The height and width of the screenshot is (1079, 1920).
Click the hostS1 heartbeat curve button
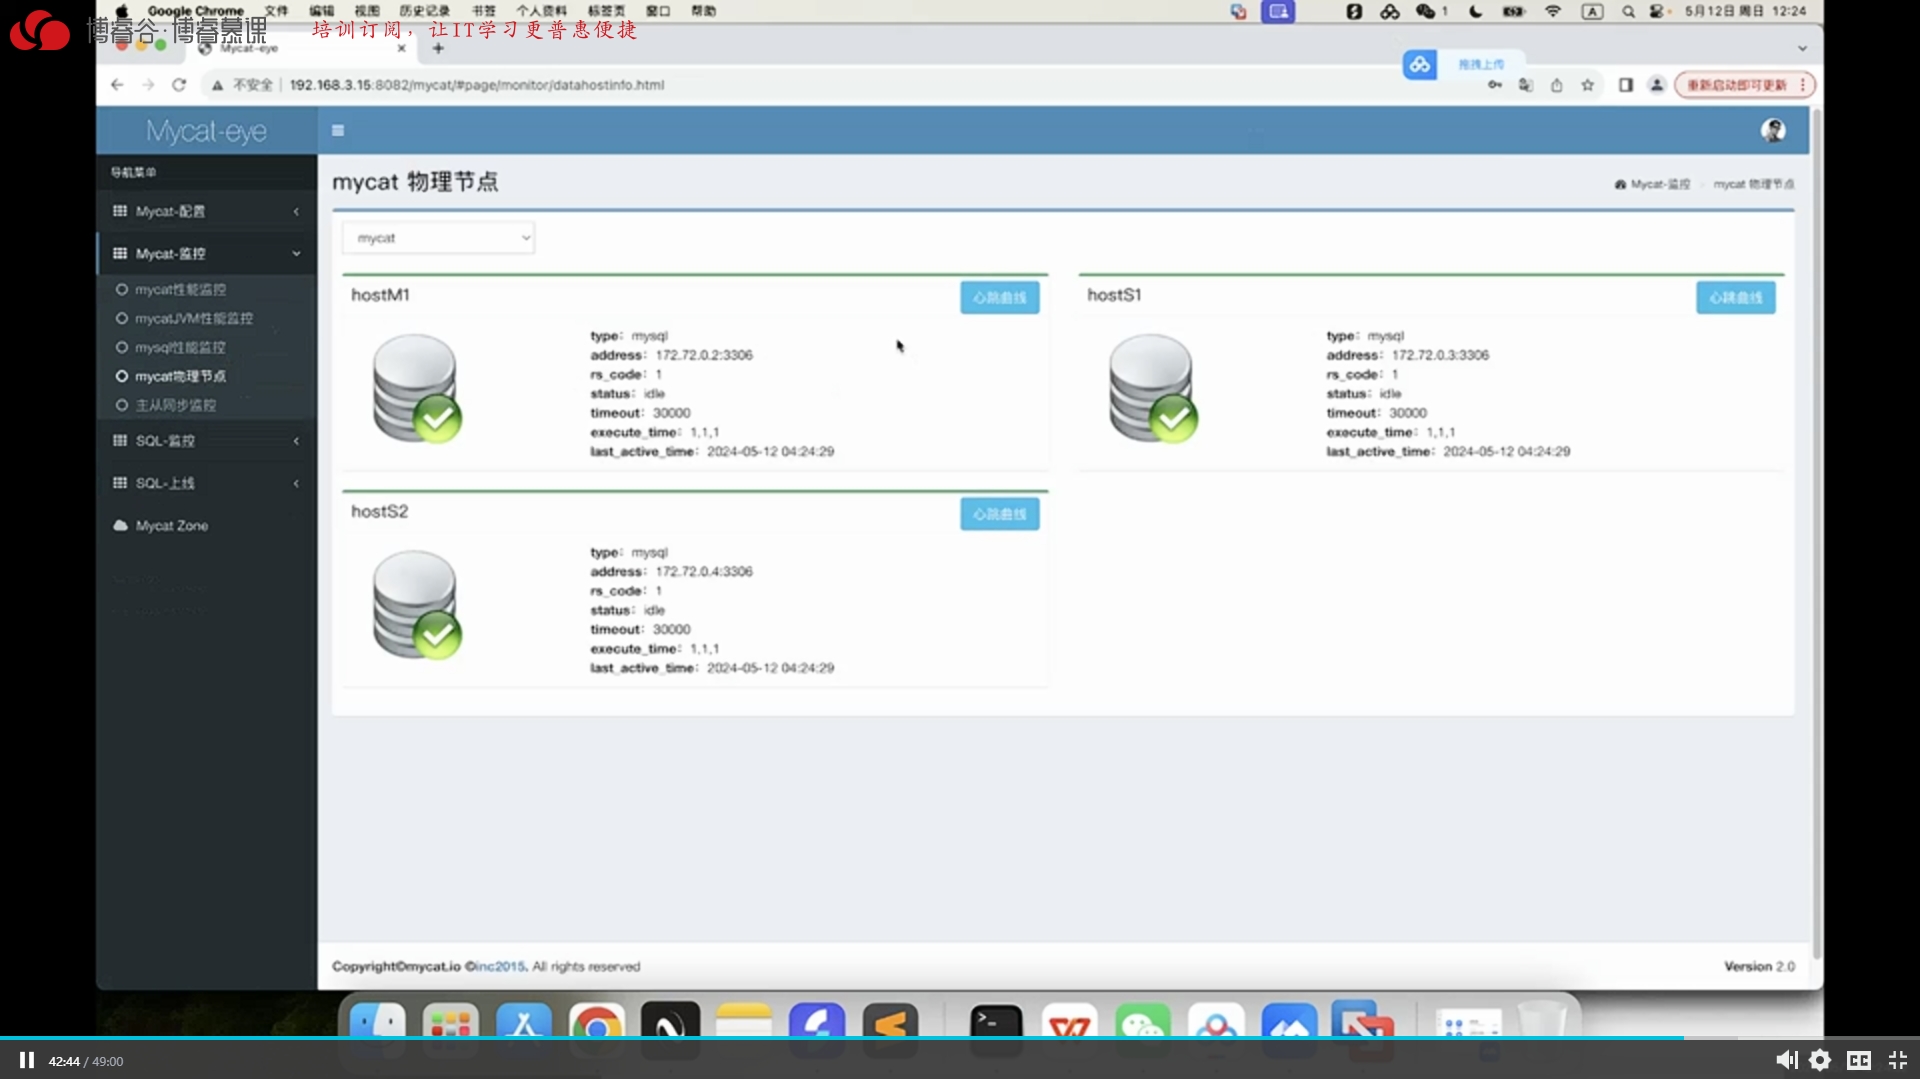[x=1735, y=297]
